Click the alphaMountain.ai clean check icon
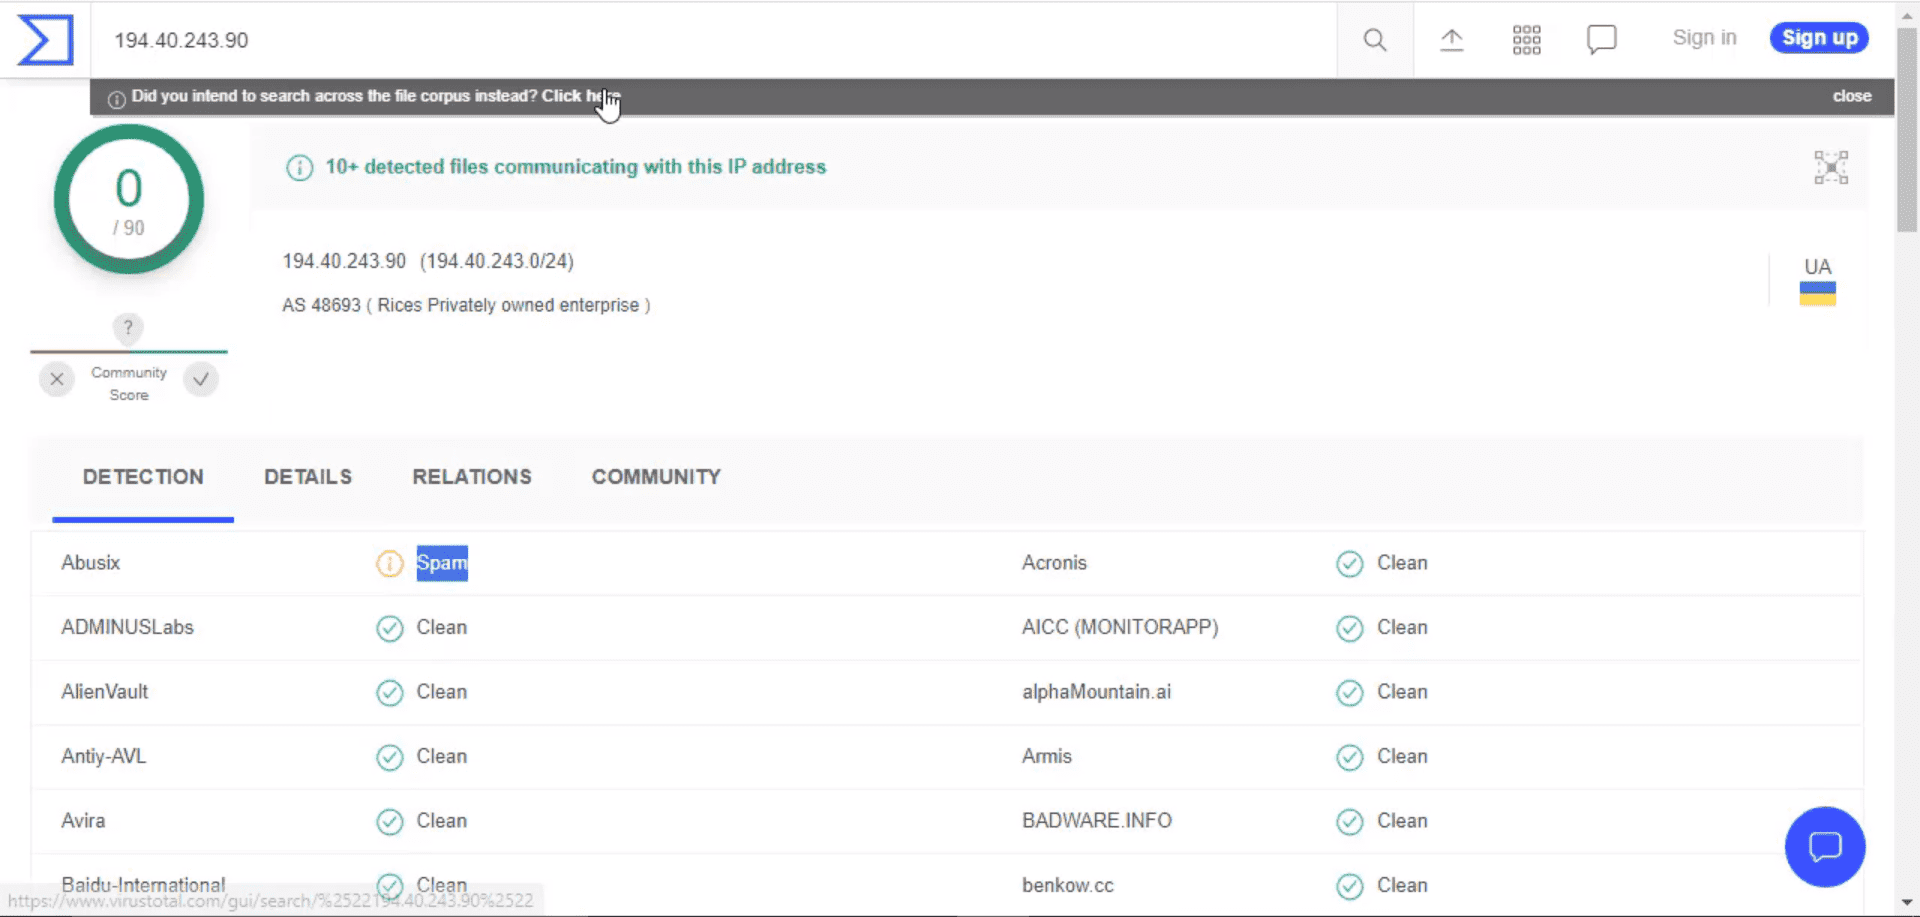The height and width of the screenshot is (917, 1920). pos(1349,692)
